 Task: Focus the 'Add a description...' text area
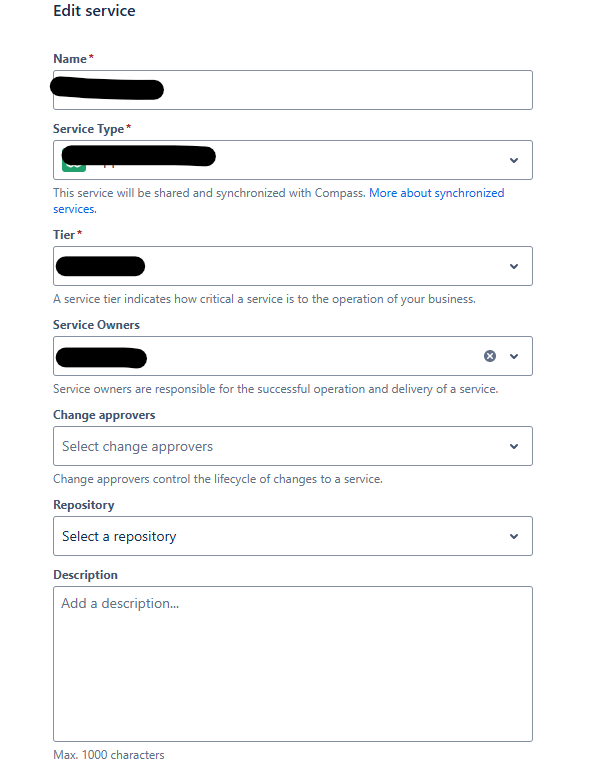coord(293,664)
